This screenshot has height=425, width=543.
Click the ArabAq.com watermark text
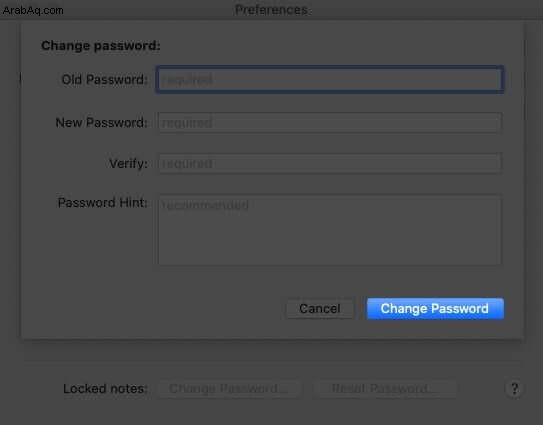(33, 10)
